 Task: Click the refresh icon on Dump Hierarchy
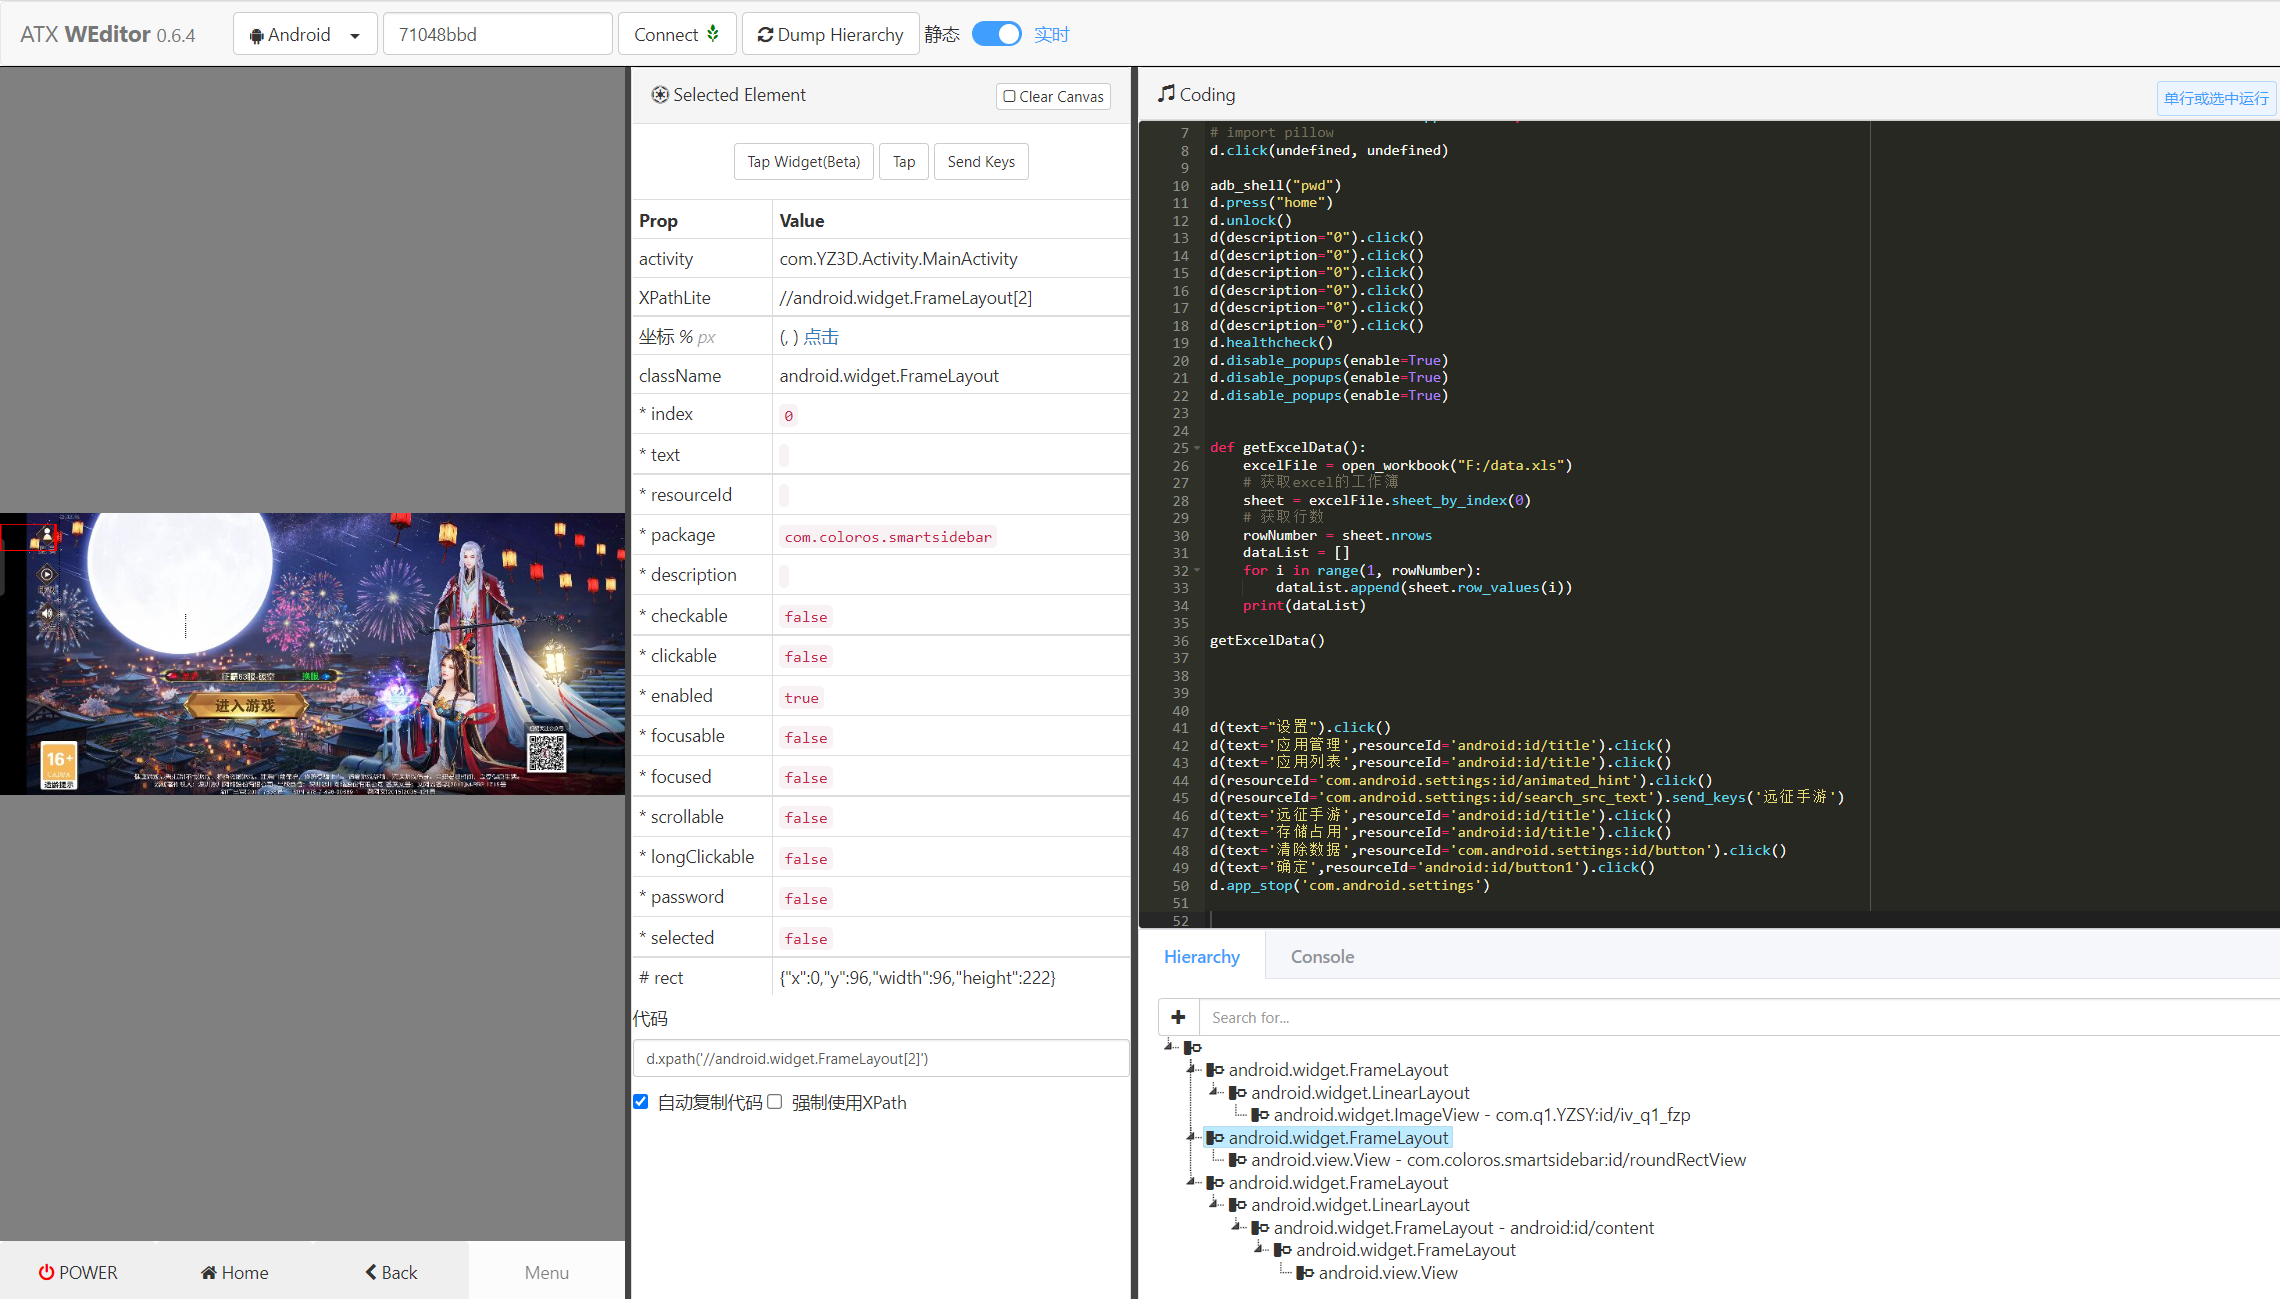[765, 33]
